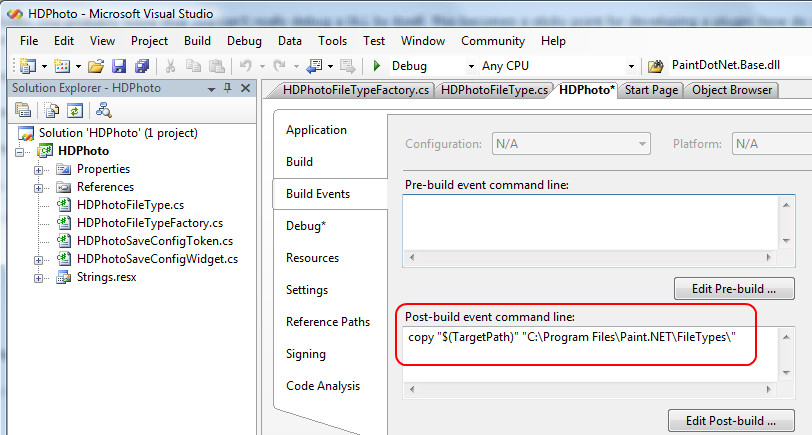The height and width of the screenshot is (435, 812).
Task: Select the Resources properties page
Action: tap(312, 258)
